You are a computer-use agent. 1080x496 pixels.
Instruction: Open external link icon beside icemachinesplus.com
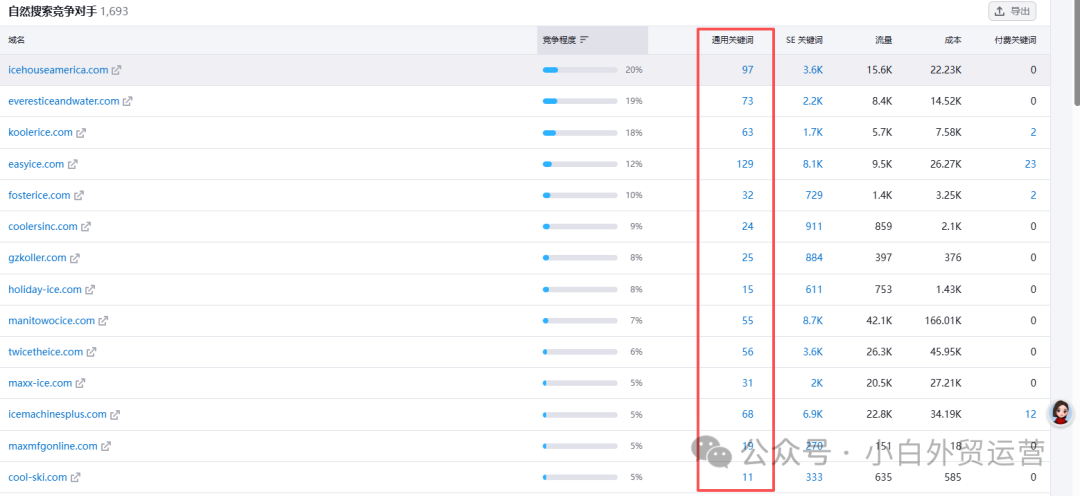115,415
